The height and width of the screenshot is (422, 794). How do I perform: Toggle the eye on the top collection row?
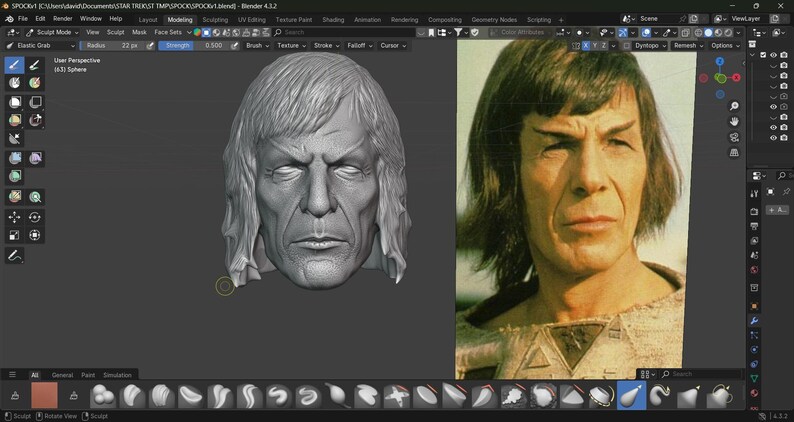click(773, 55)
